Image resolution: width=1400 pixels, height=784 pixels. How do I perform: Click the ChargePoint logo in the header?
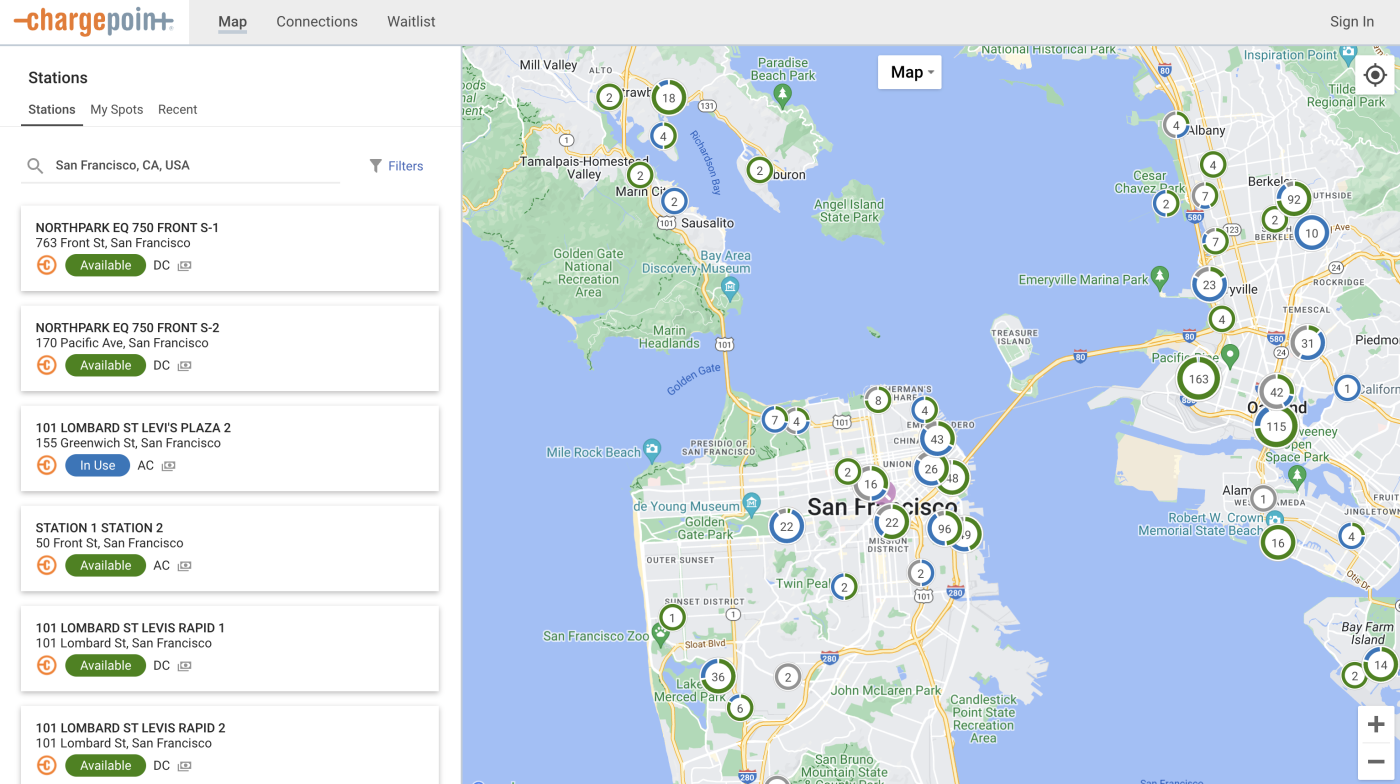coord(93,21)
